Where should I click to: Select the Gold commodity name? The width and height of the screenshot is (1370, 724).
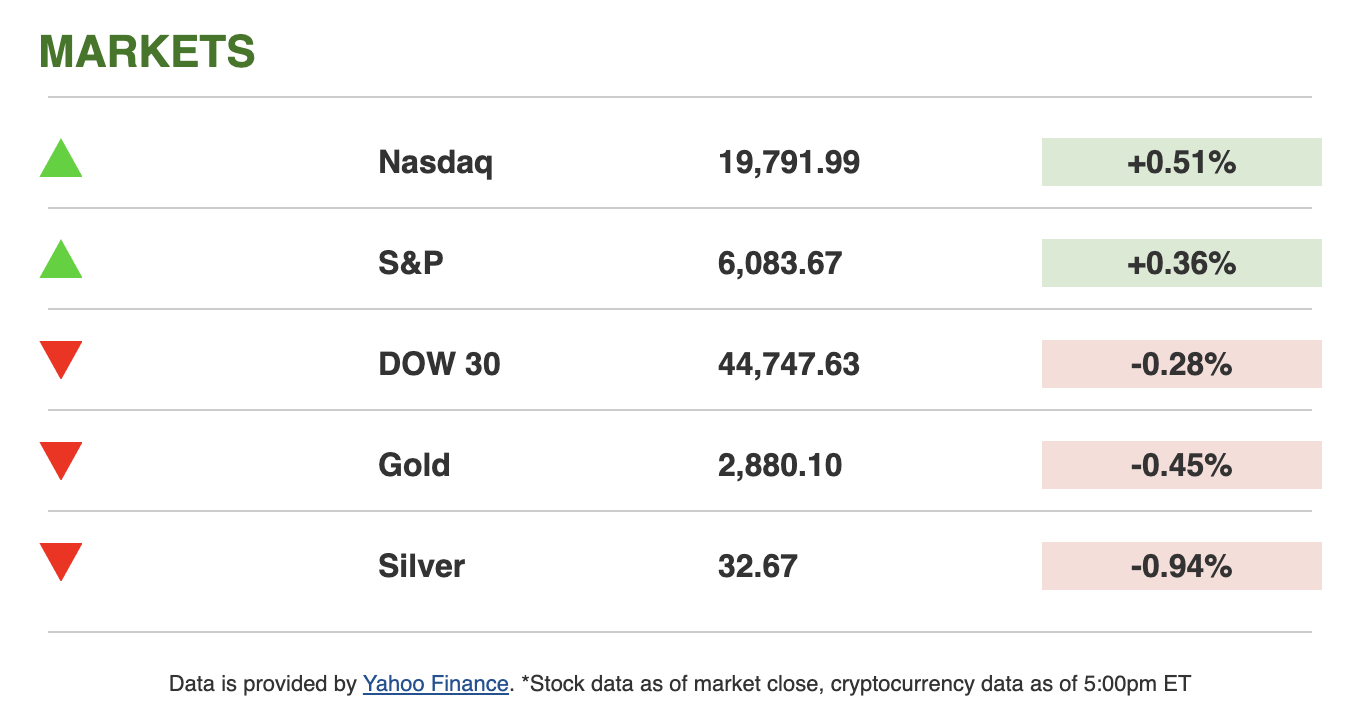click(414, 465)
